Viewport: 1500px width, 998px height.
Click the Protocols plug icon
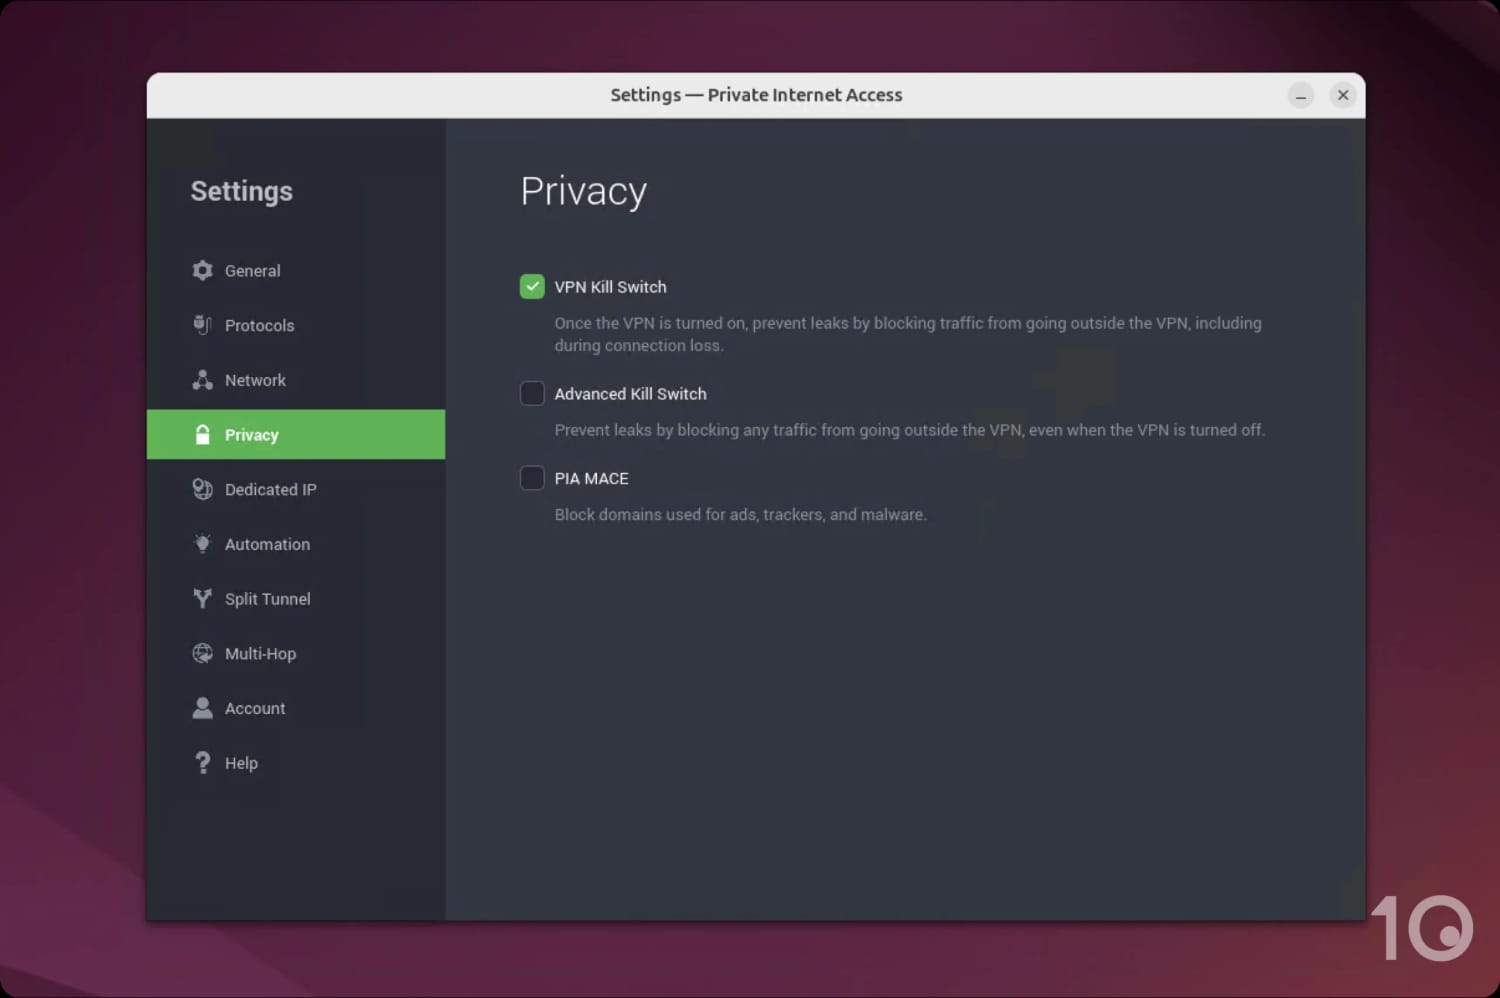(x=203, y=325)
